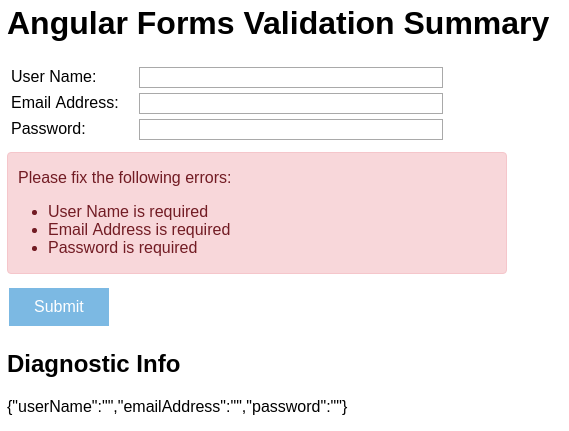Click the 'Email Address:' label
Image resolution: width=569 pixels, height=431 pixels.
(65, 103)
